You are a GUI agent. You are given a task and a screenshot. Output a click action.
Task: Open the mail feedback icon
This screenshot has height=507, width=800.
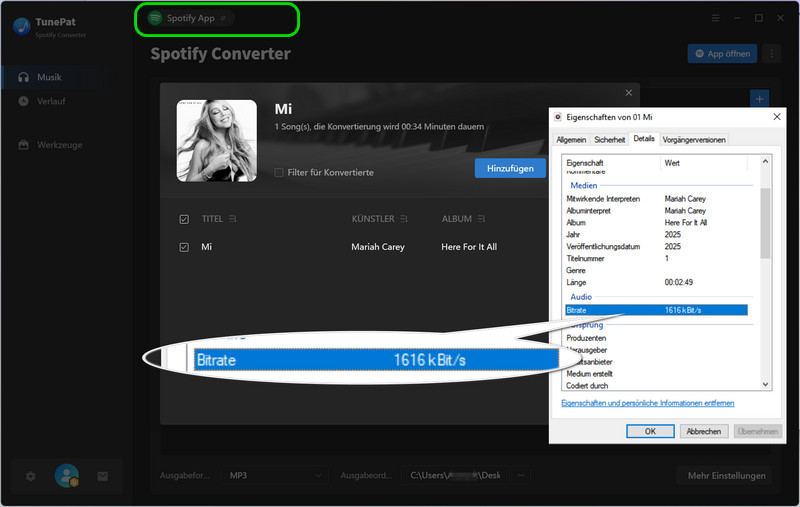[103, 476]
